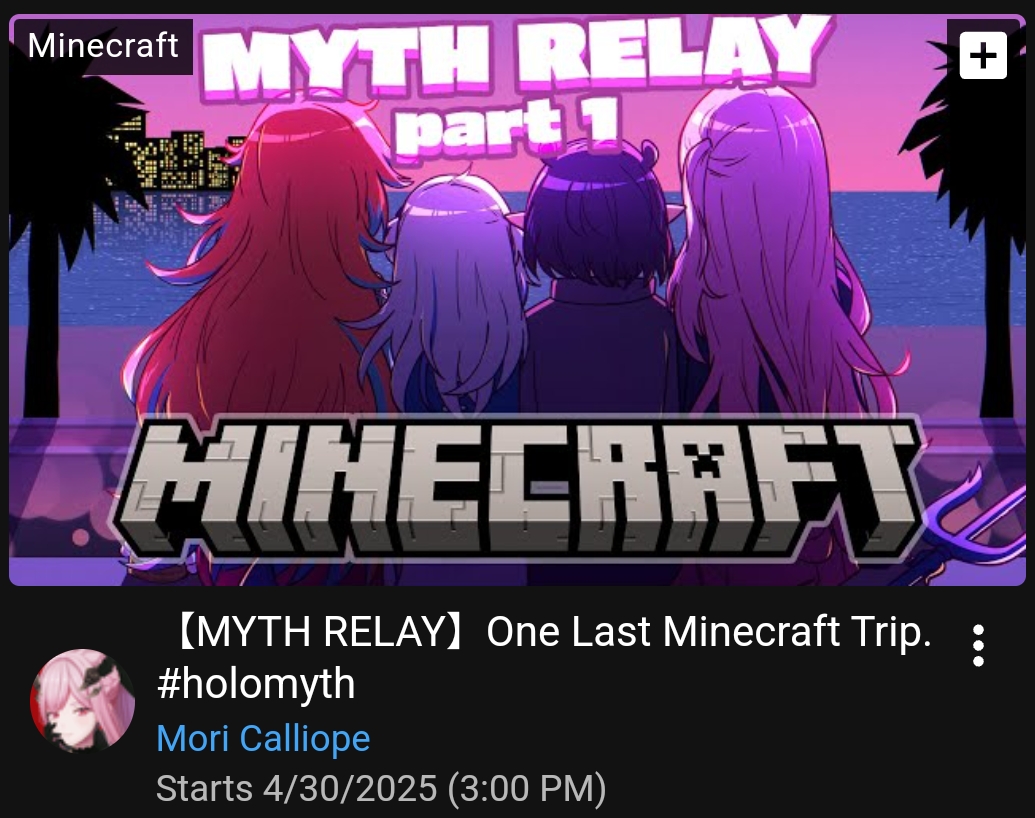The width and height of the screenshot is (1035, 818).
Task: Open the three-dot video options menu
Action: point(978,645)
